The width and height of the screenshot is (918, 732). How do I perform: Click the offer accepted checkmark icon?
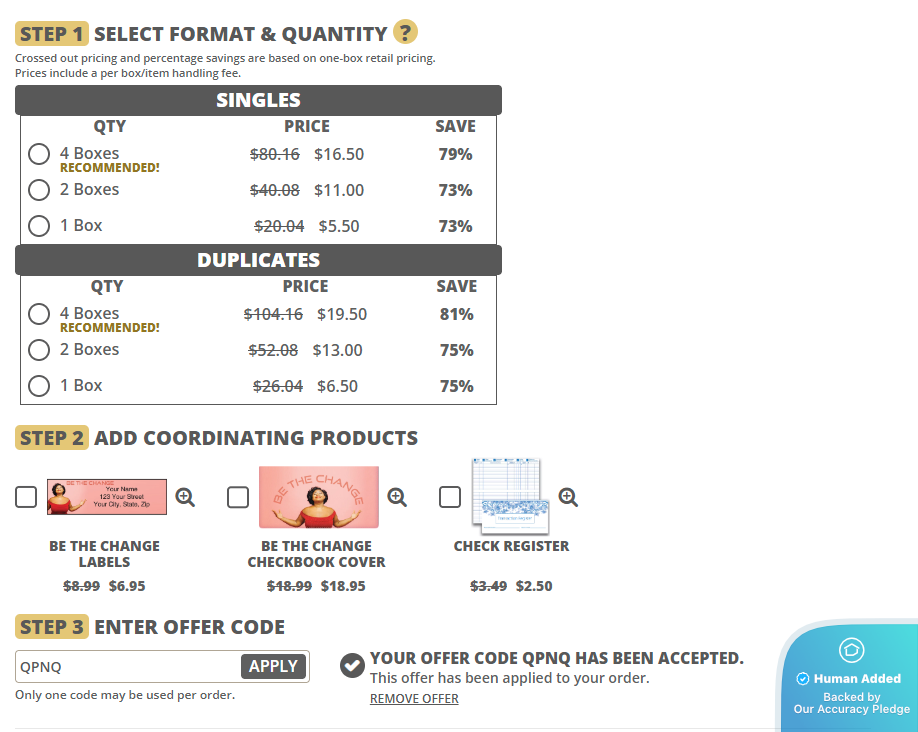point(352,665)
